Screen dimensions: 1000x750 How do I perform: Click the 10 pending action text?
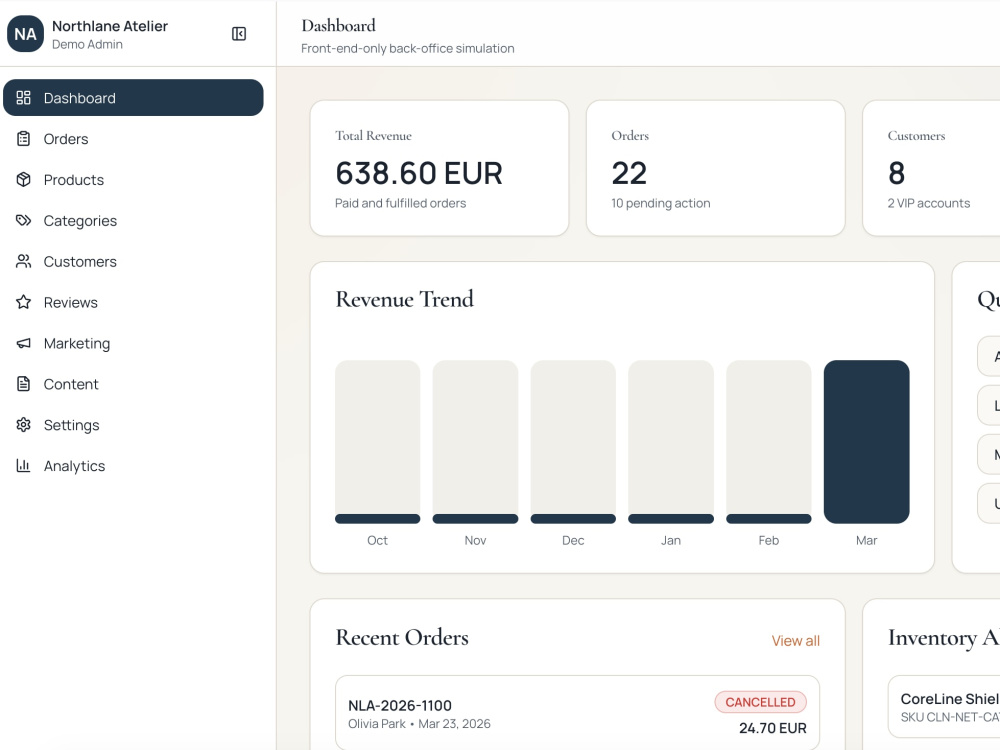pyautogui.click(x=661, y=203)
